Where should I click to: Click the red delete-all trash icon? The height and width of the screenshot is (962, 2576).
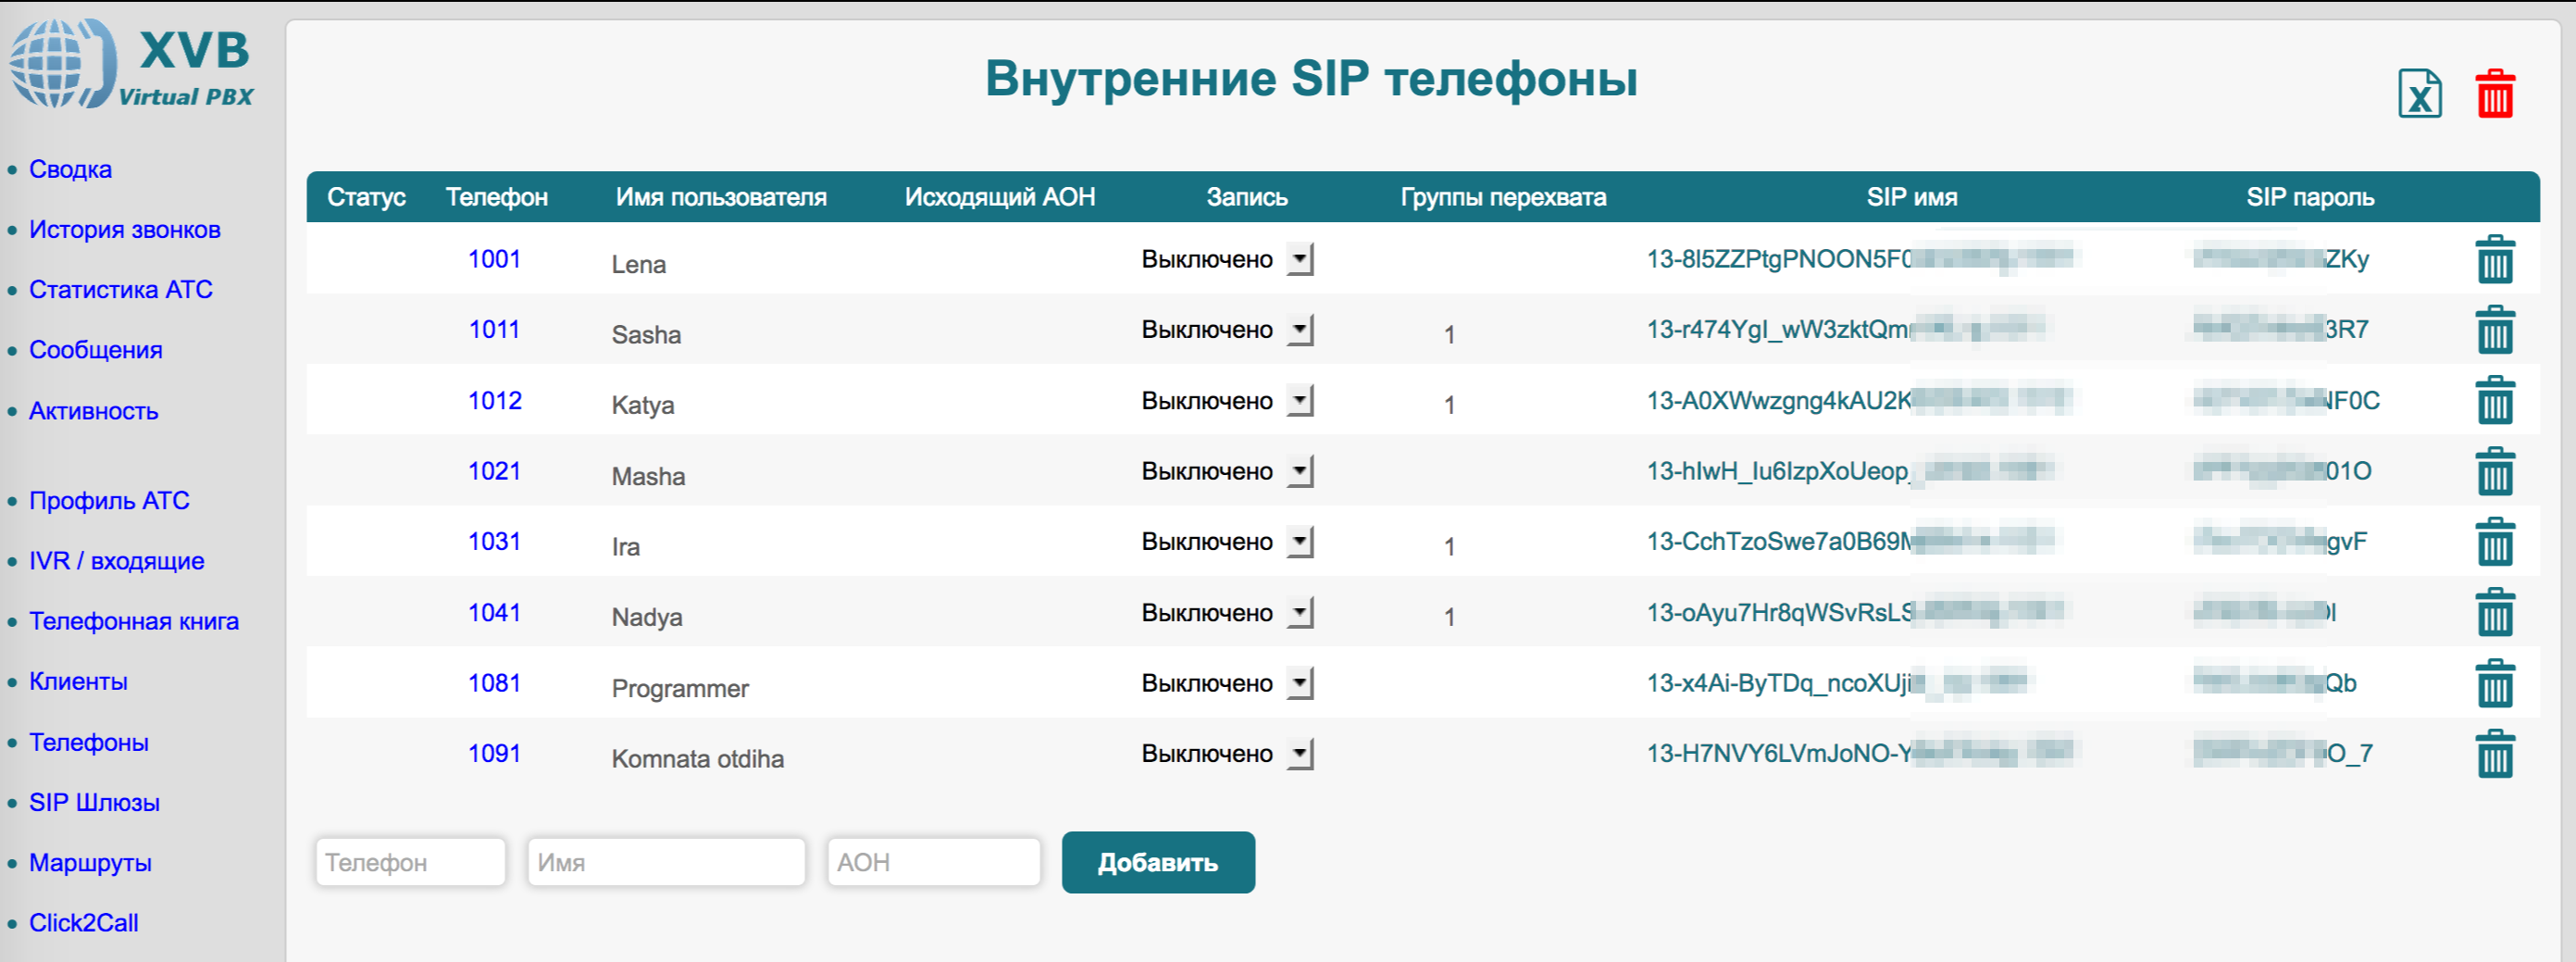point(2495,94)
